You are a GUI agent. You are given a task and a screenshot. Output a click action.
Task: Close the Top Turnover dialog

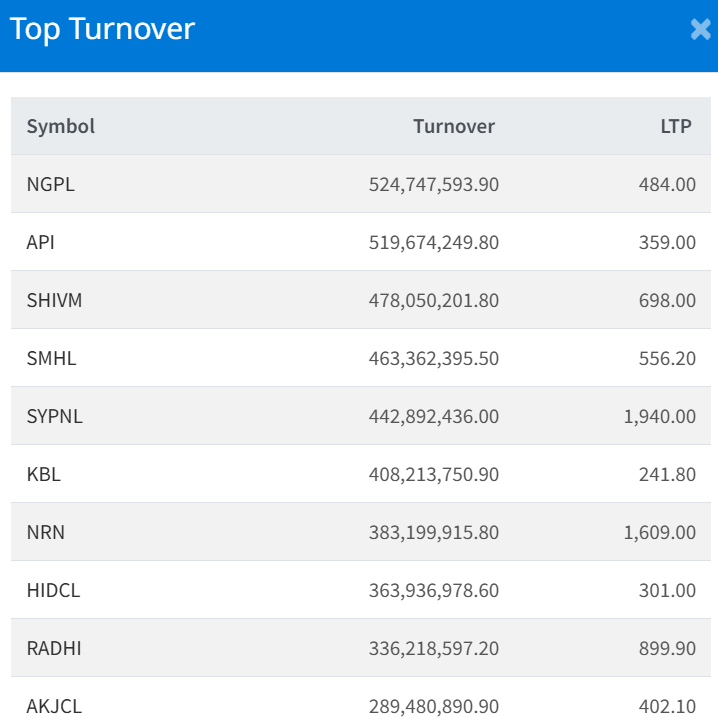(700, 29)
